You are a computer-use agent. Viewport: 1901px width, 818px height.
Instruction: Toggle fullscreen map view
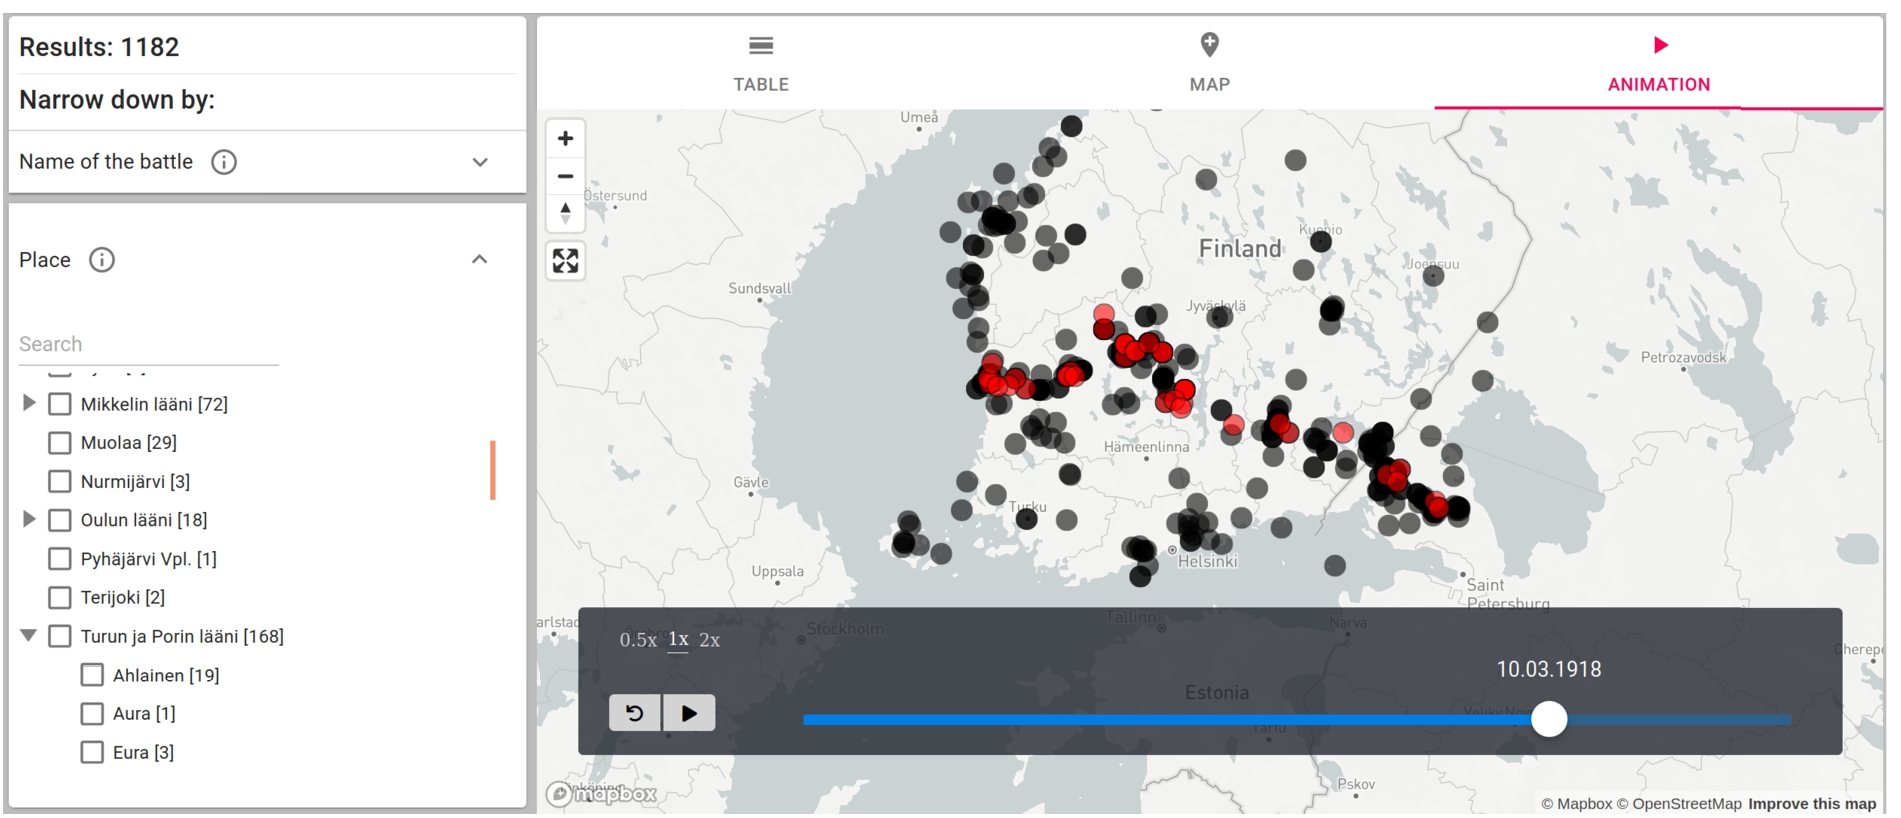click(565, 261)
